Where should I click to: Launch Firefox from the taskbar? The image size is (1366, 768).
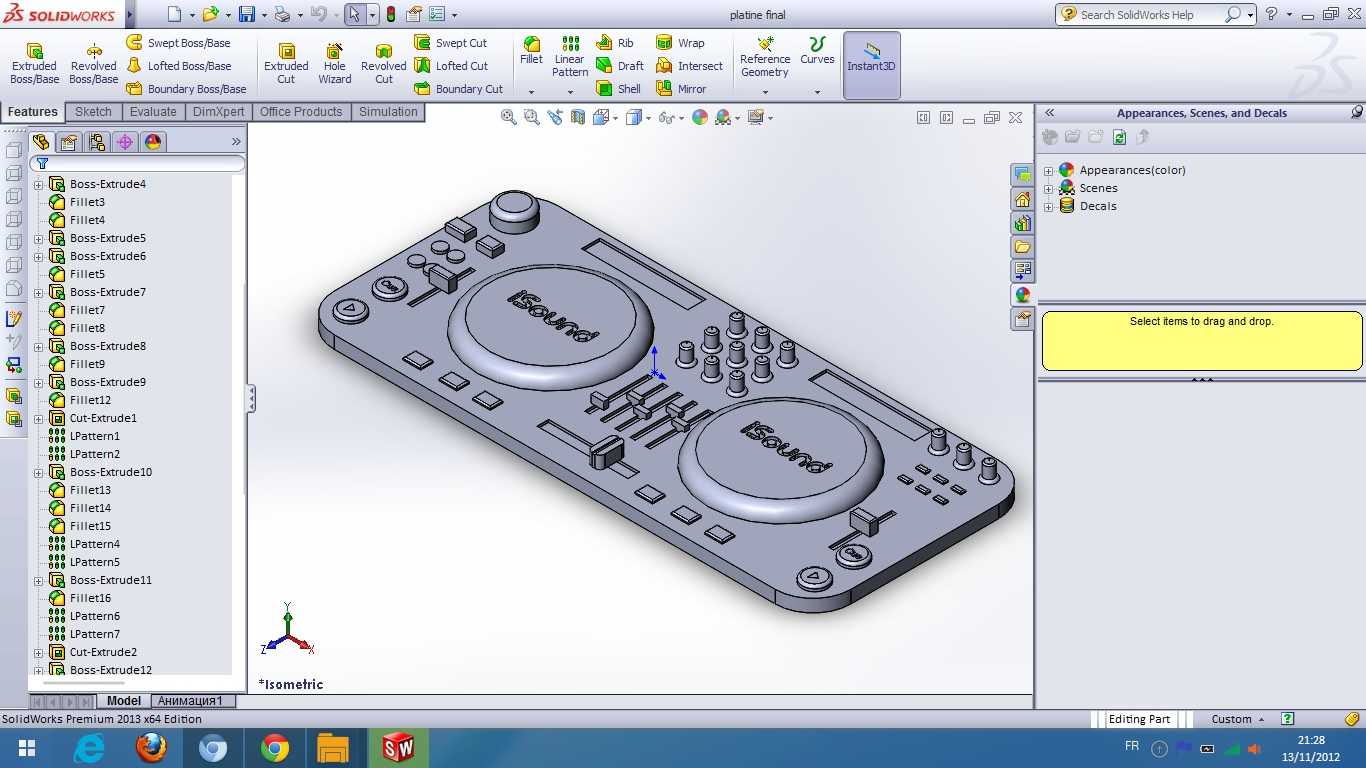(151, 748)
